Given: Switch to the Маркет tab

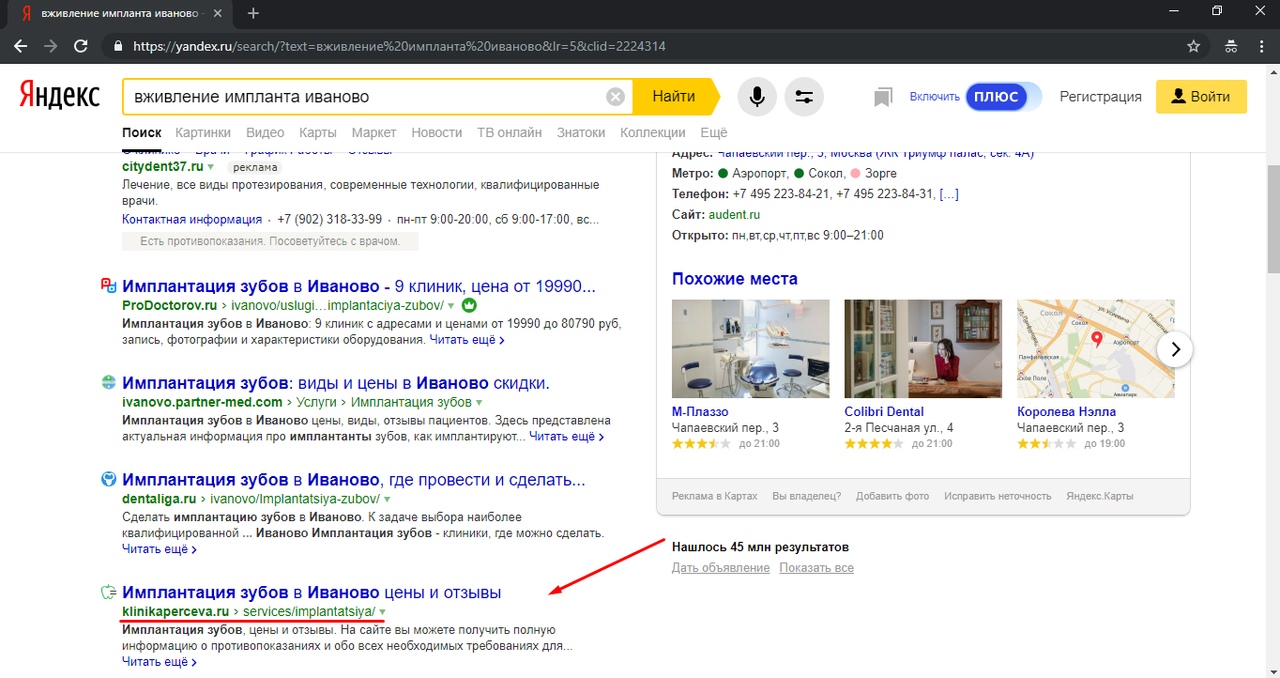Looking at the screenshot, I should point(374,132).
